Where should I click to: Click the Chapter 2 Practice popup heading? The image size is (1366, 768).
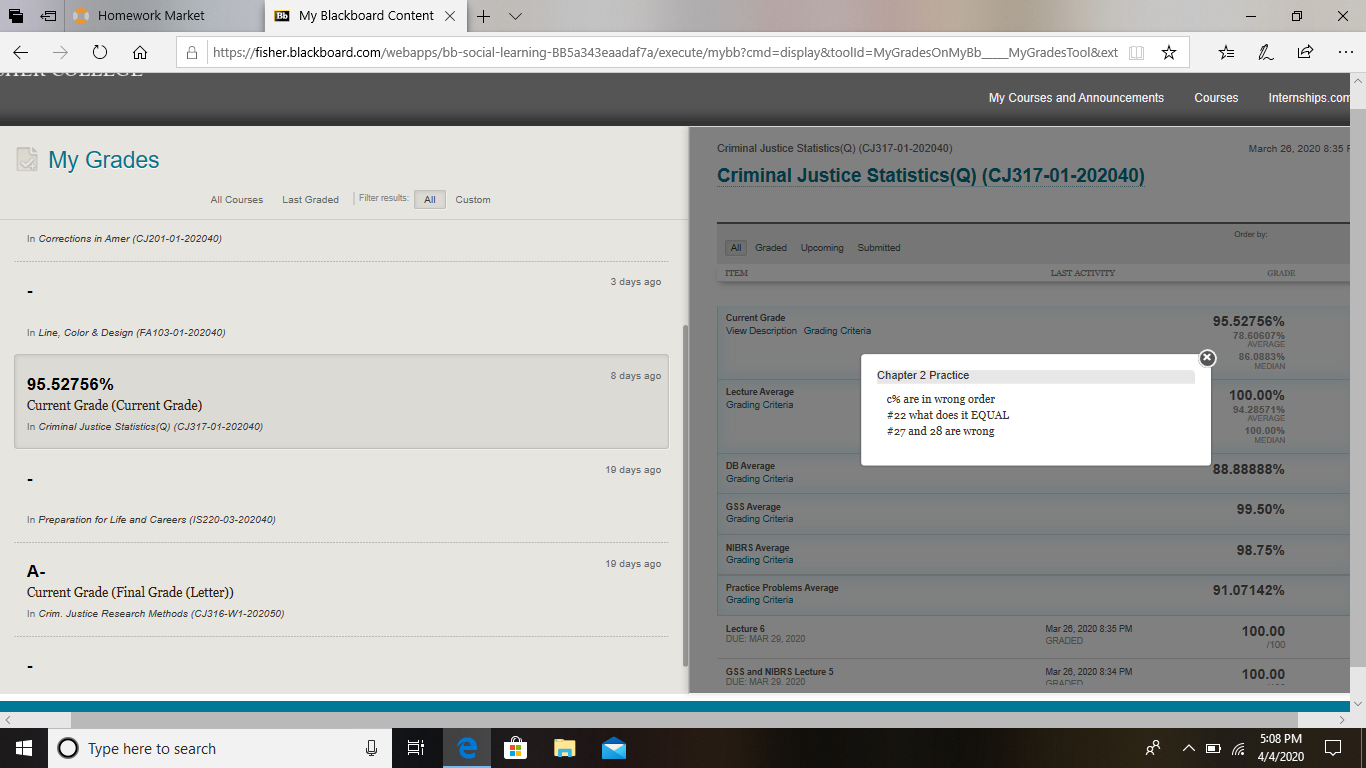pyautogui.click(x=923, y=375)
